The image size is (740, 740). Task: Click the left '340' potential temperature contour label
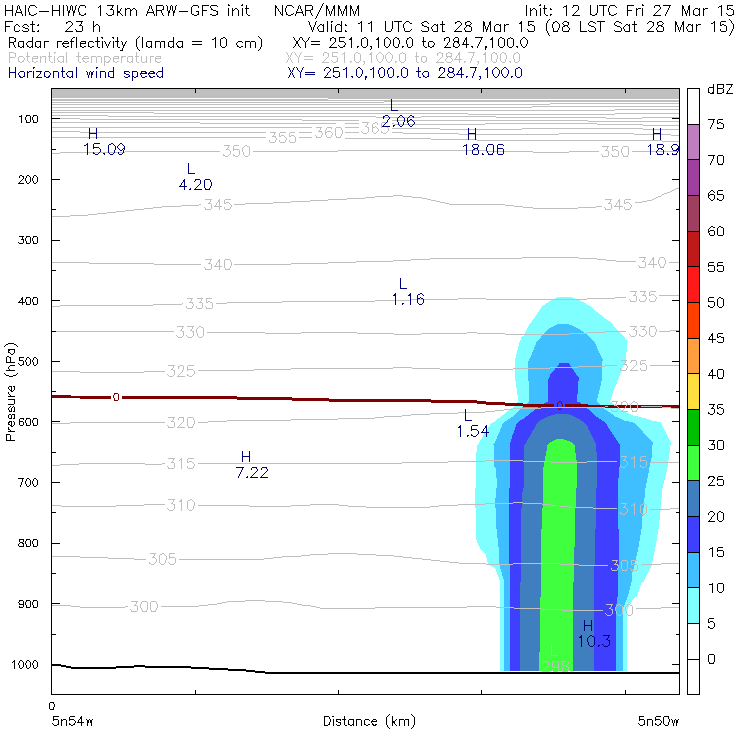(218, 264)
